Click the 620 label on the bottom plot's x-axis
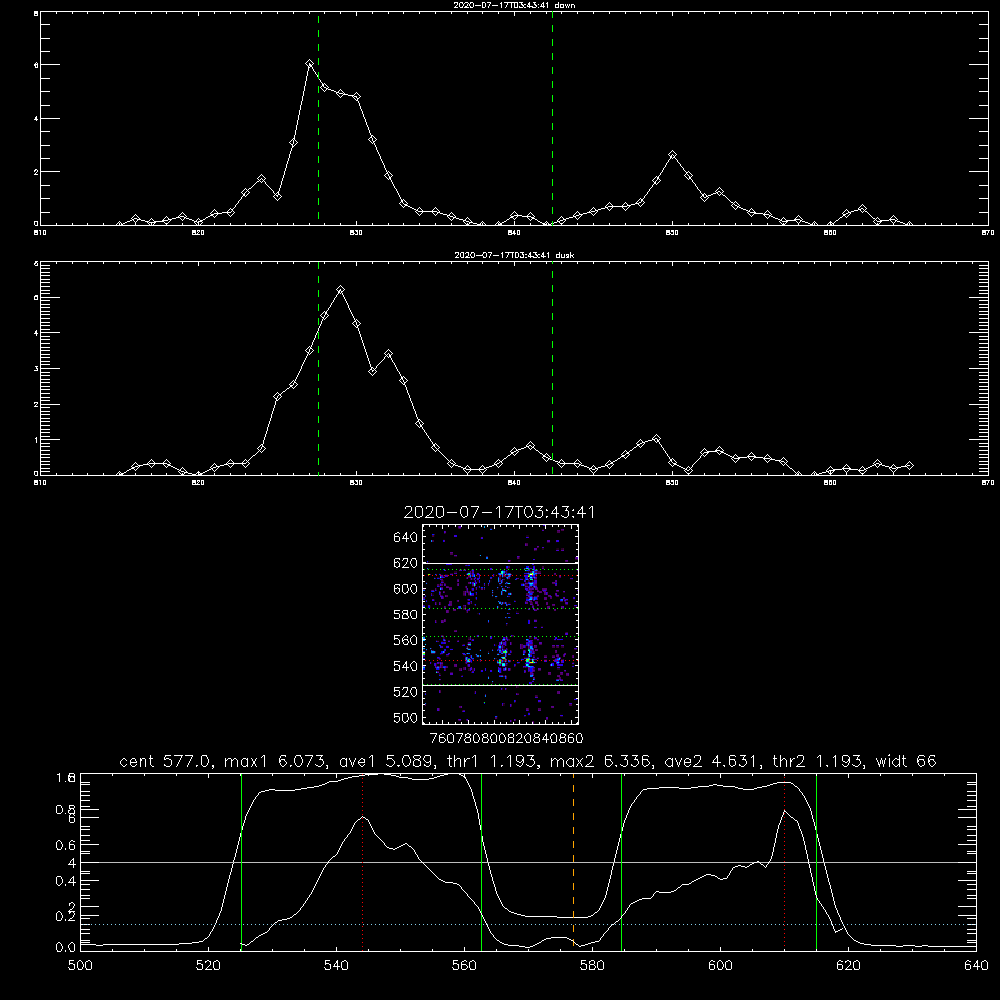The height and width of the screenshot is (1000, 1000). click(x=848, y=966)
